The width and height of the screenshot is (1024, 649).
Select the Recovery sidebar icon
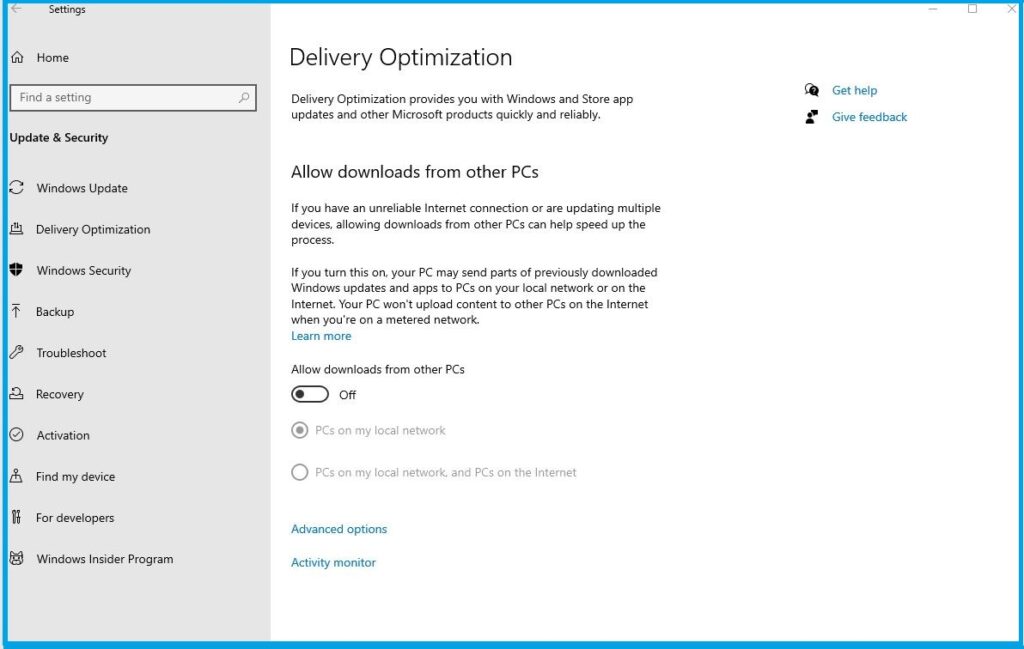click(x=15, y=394)
